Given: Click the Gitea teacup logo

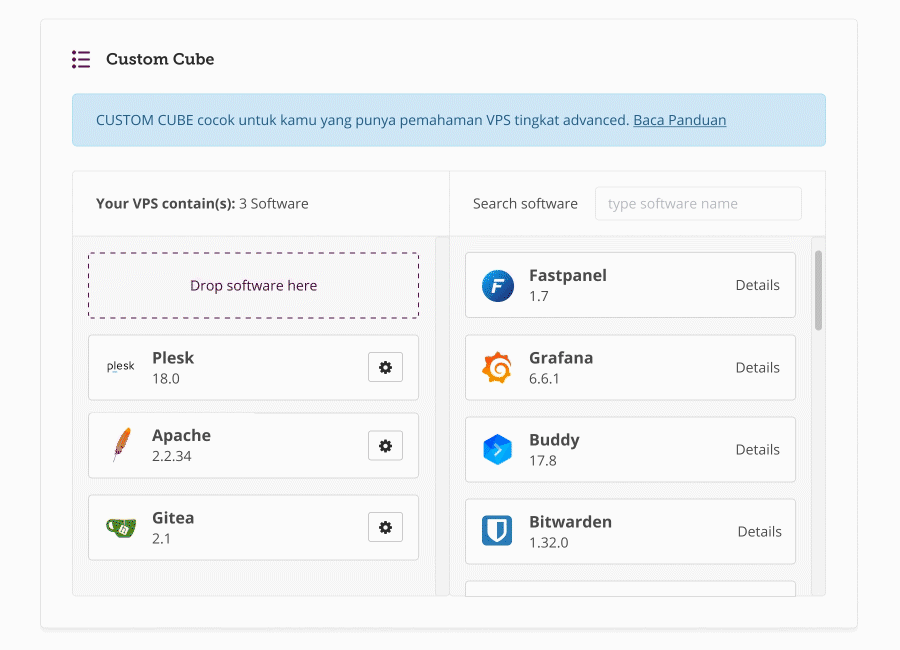Looking at the screenshot, I should coord(121,527).
